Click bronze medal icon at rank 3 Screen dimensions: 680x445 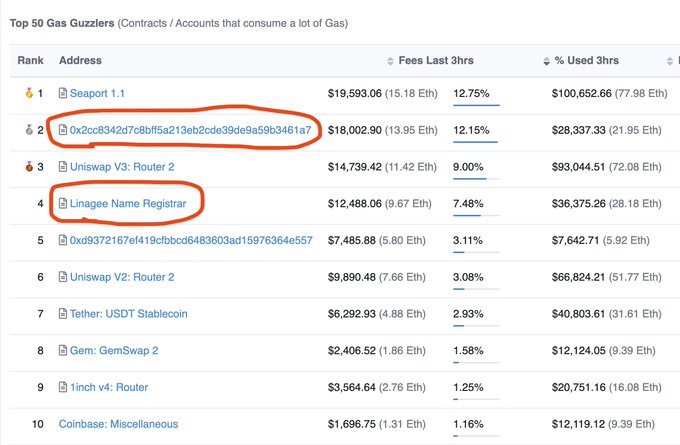pyautogui.click(x=29, y=167)
